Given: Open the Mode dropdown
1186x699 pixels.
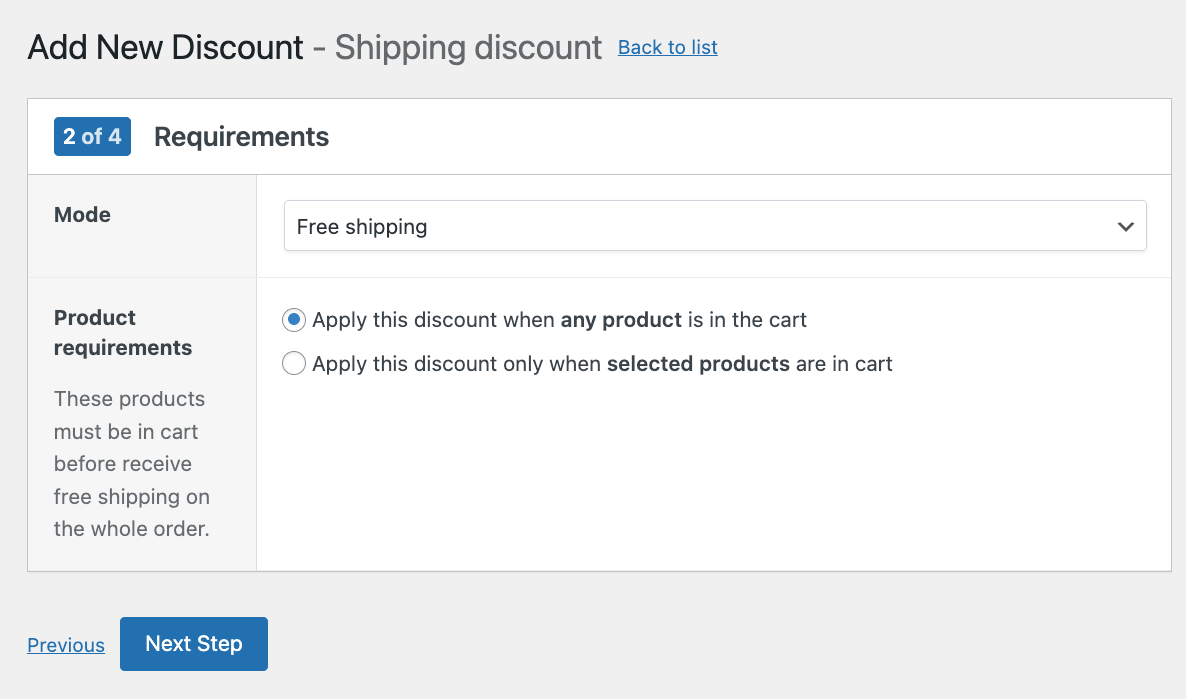Looking at the screenshot, I should pos(714,227).
